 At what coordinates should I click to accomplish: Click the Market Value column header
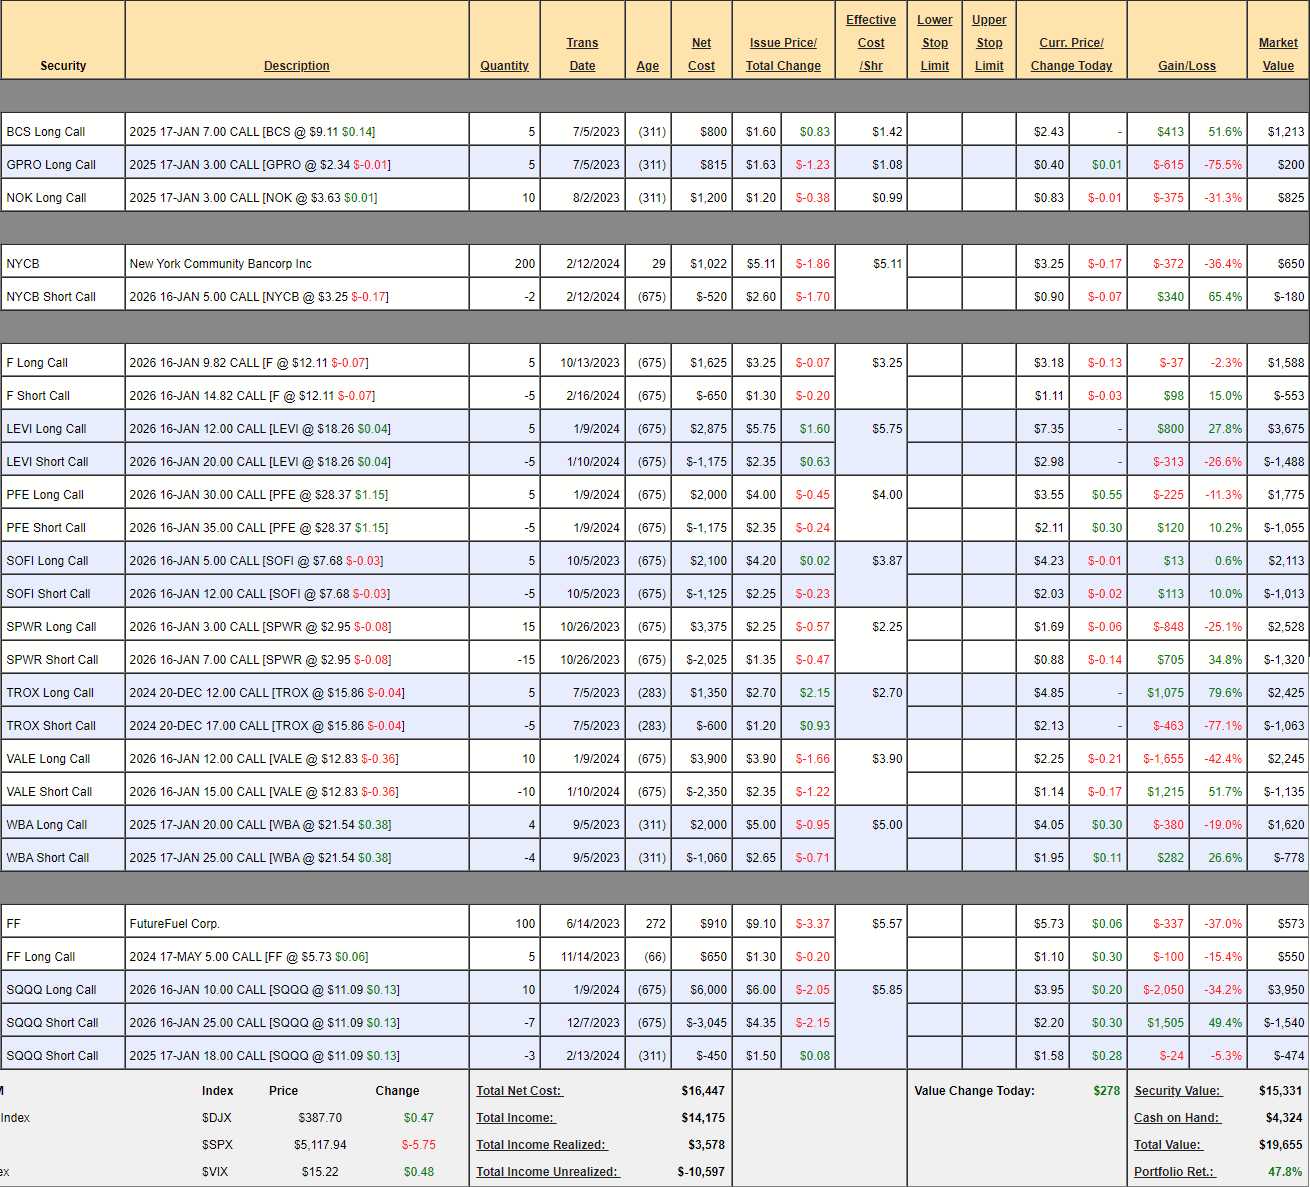tap(1277, 54)
